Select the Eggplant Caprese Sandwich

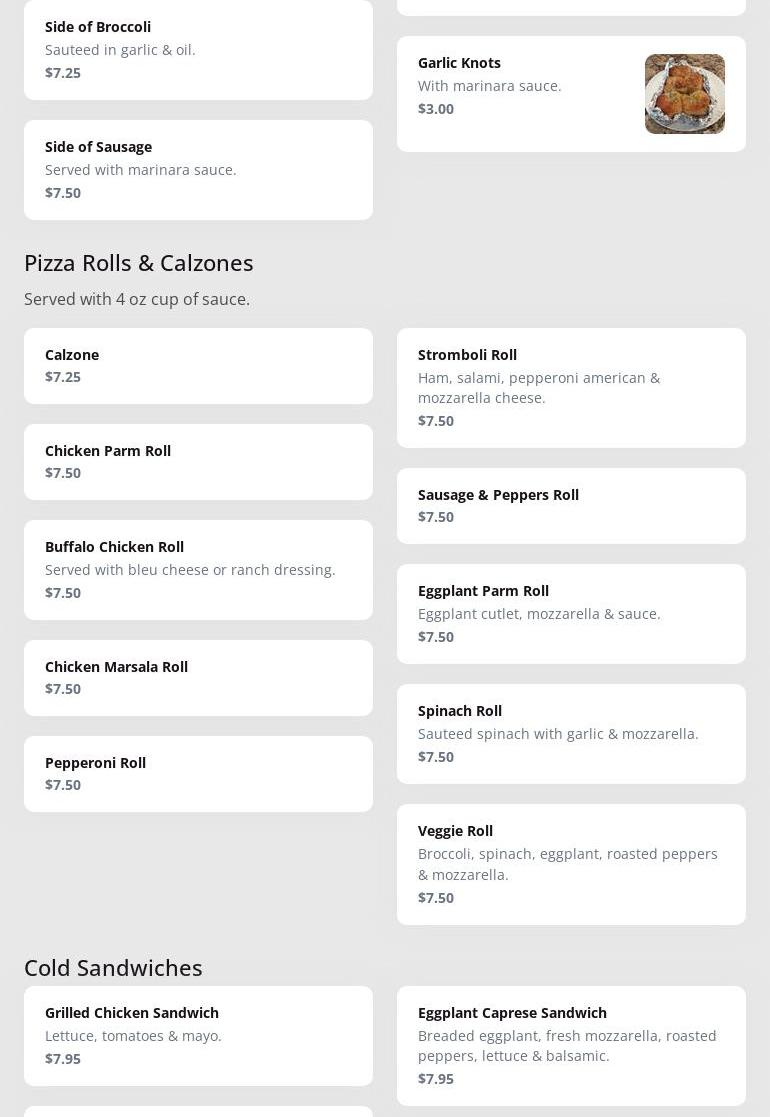coord(570,1045)
